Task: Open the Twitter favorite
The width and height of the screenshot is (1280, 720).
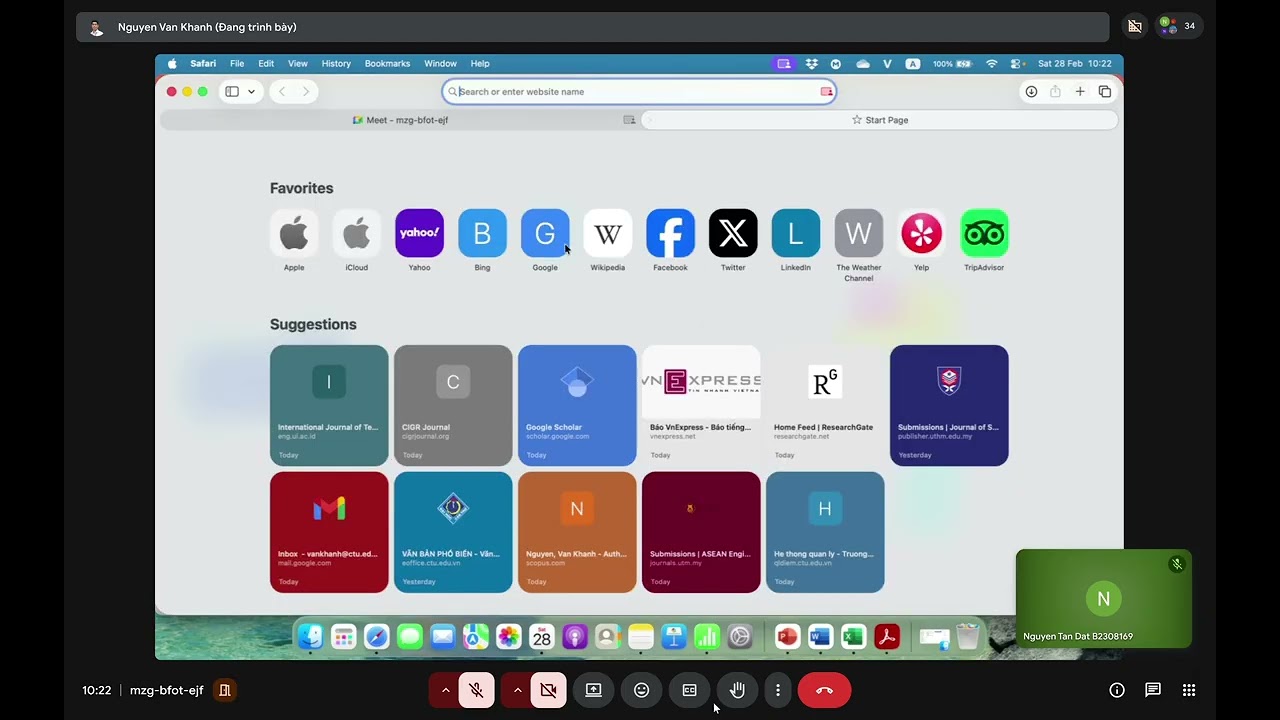Action: coord(733,233)
